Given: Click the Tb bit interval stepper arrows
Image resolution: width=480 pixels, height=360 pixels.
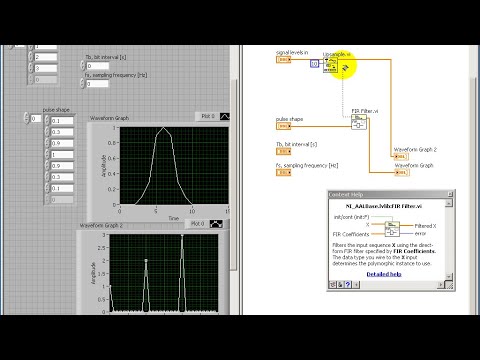Looking at the screenshot, I should [x=83, y=66].
